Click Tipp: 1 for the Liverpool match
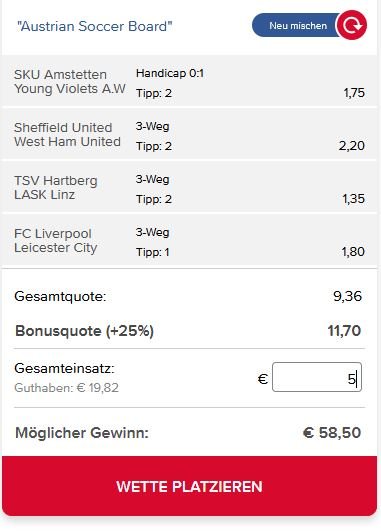Screen dimensions: 381x531 (x=152, y=252)
